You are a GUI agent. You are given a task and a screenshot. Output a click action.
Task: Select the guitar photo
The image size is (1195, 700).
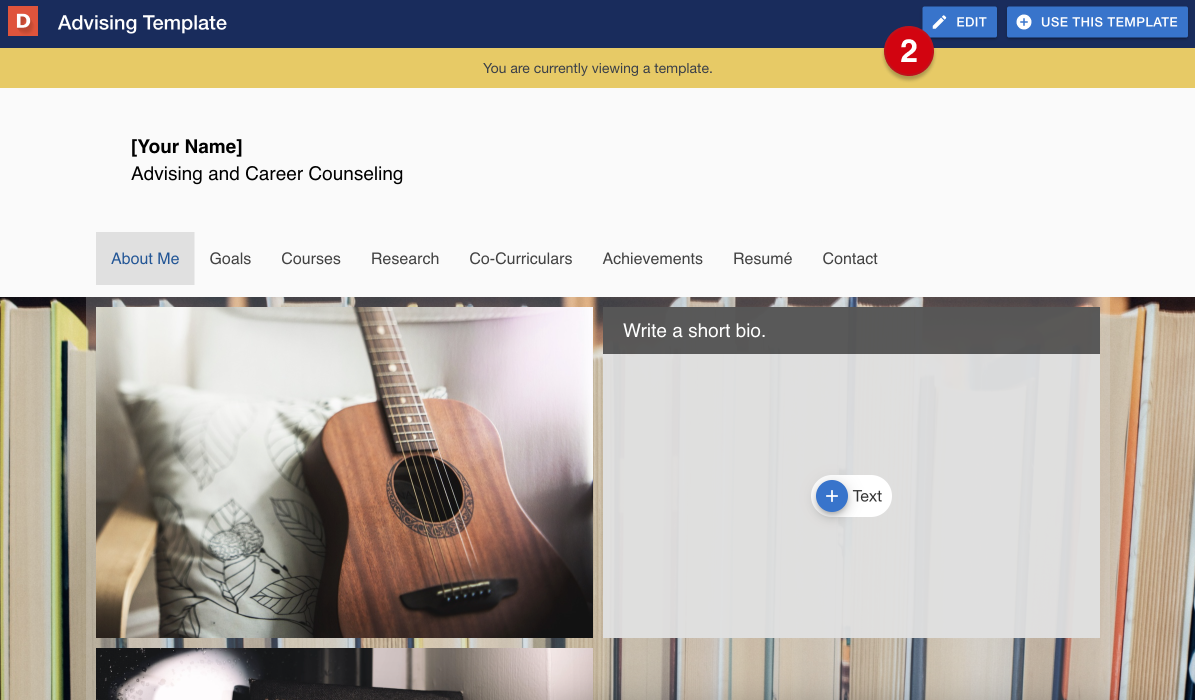pos(344,472)
